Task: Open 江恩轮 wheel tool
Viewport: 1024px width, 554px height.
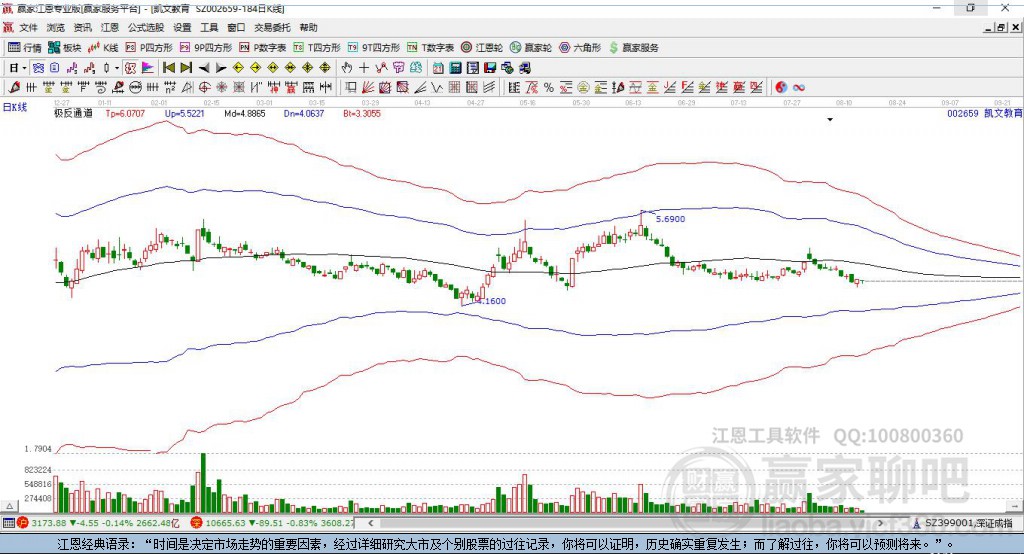Action: point(482,48)
